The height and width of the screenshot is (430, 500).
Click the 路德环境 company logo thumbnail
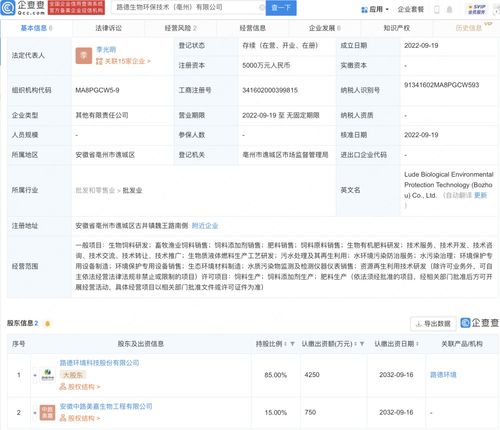tap(48, 375)
